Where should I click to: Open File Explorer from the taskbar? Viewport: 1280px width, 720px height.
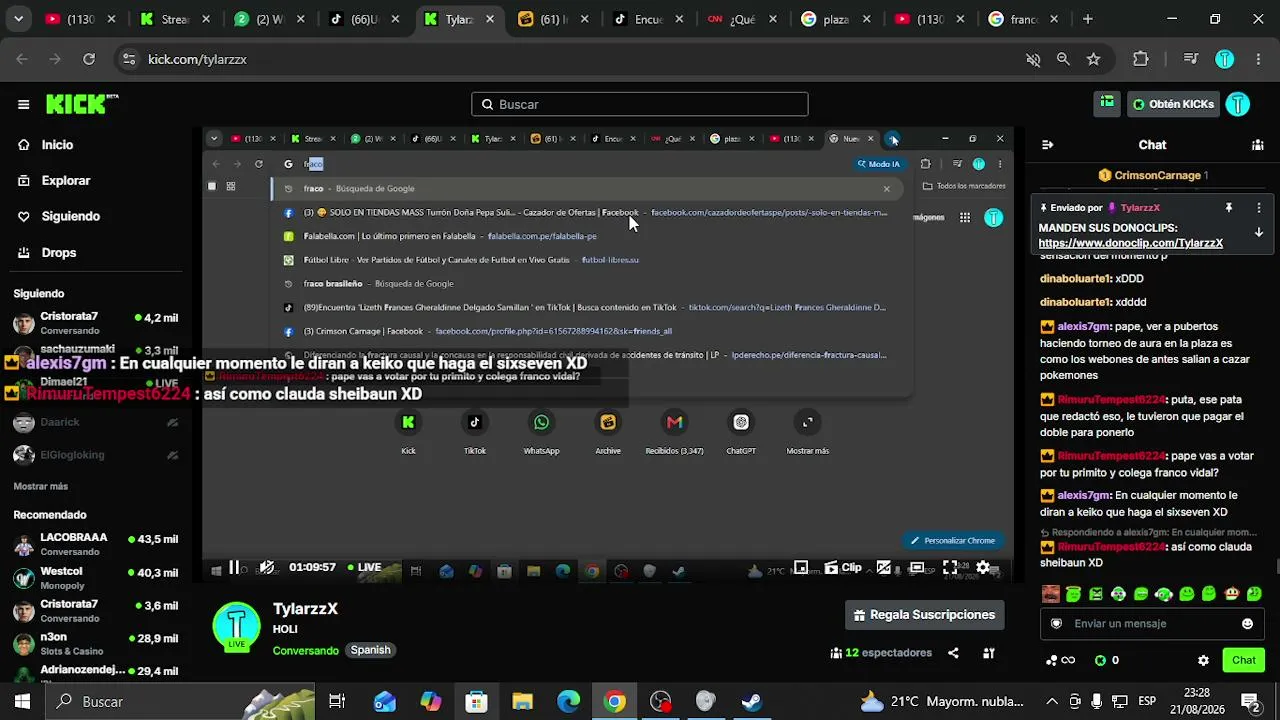tap(523, 702)
